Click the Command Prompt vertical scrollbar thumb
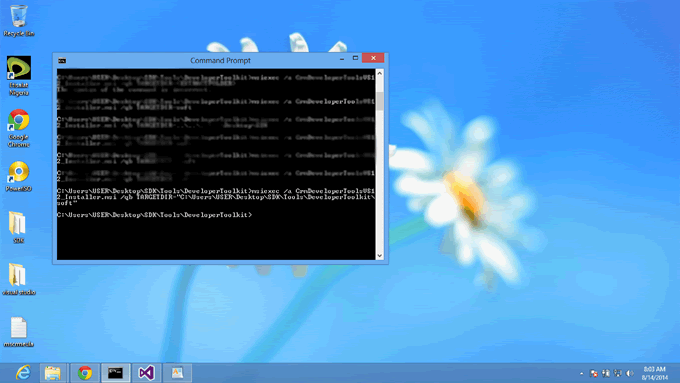This screenshot has width=680, height=383. (x=379, y=101)
